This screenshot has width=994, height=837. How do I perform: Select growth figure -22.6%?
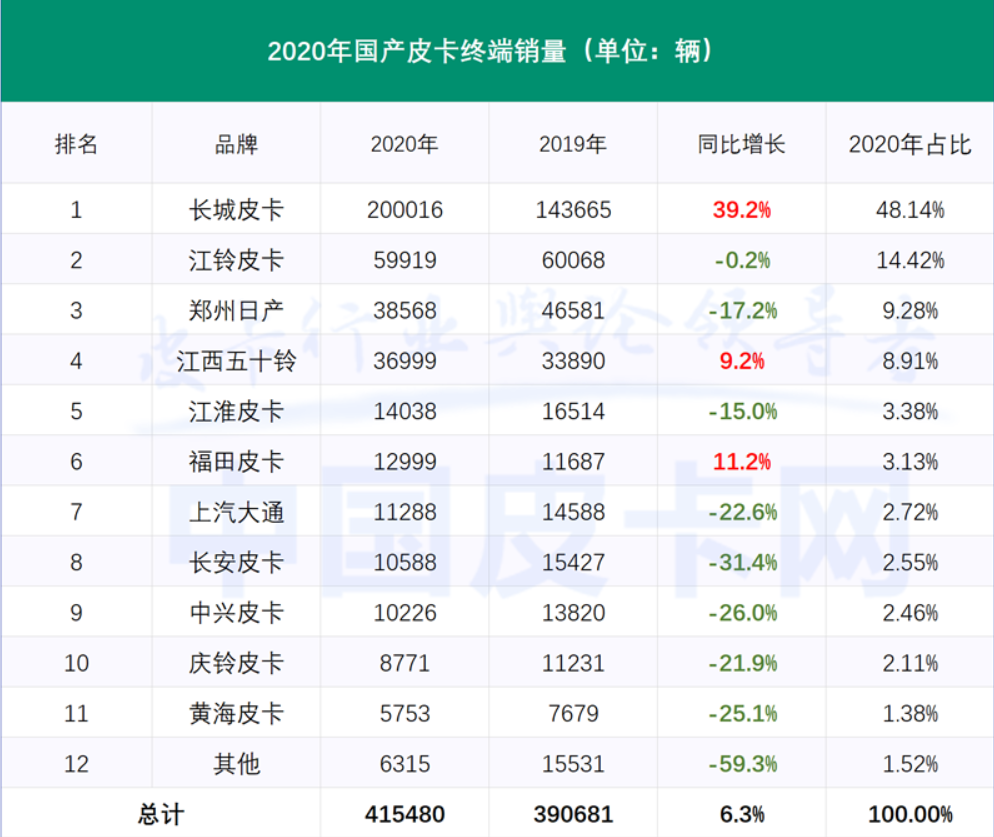(x=742, y=512)
